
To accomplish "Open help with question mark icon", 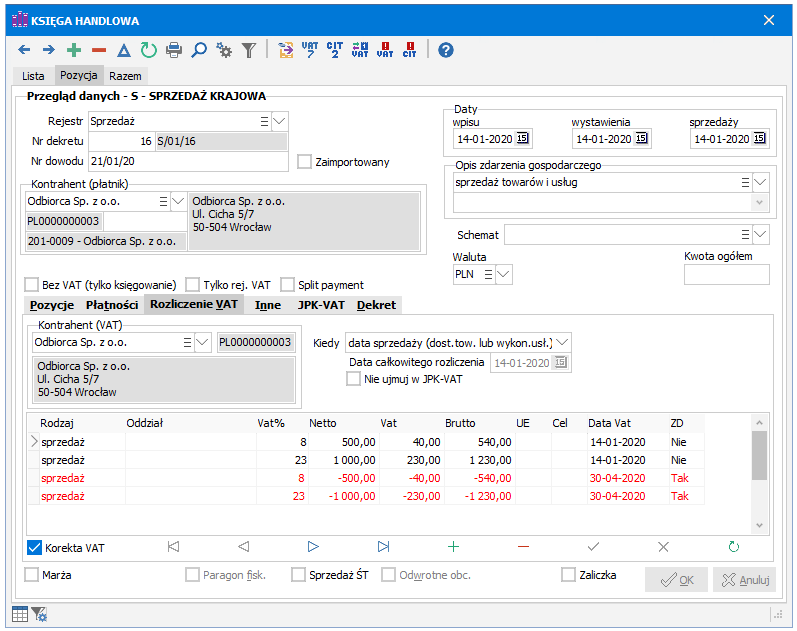I will click(446, 50).
